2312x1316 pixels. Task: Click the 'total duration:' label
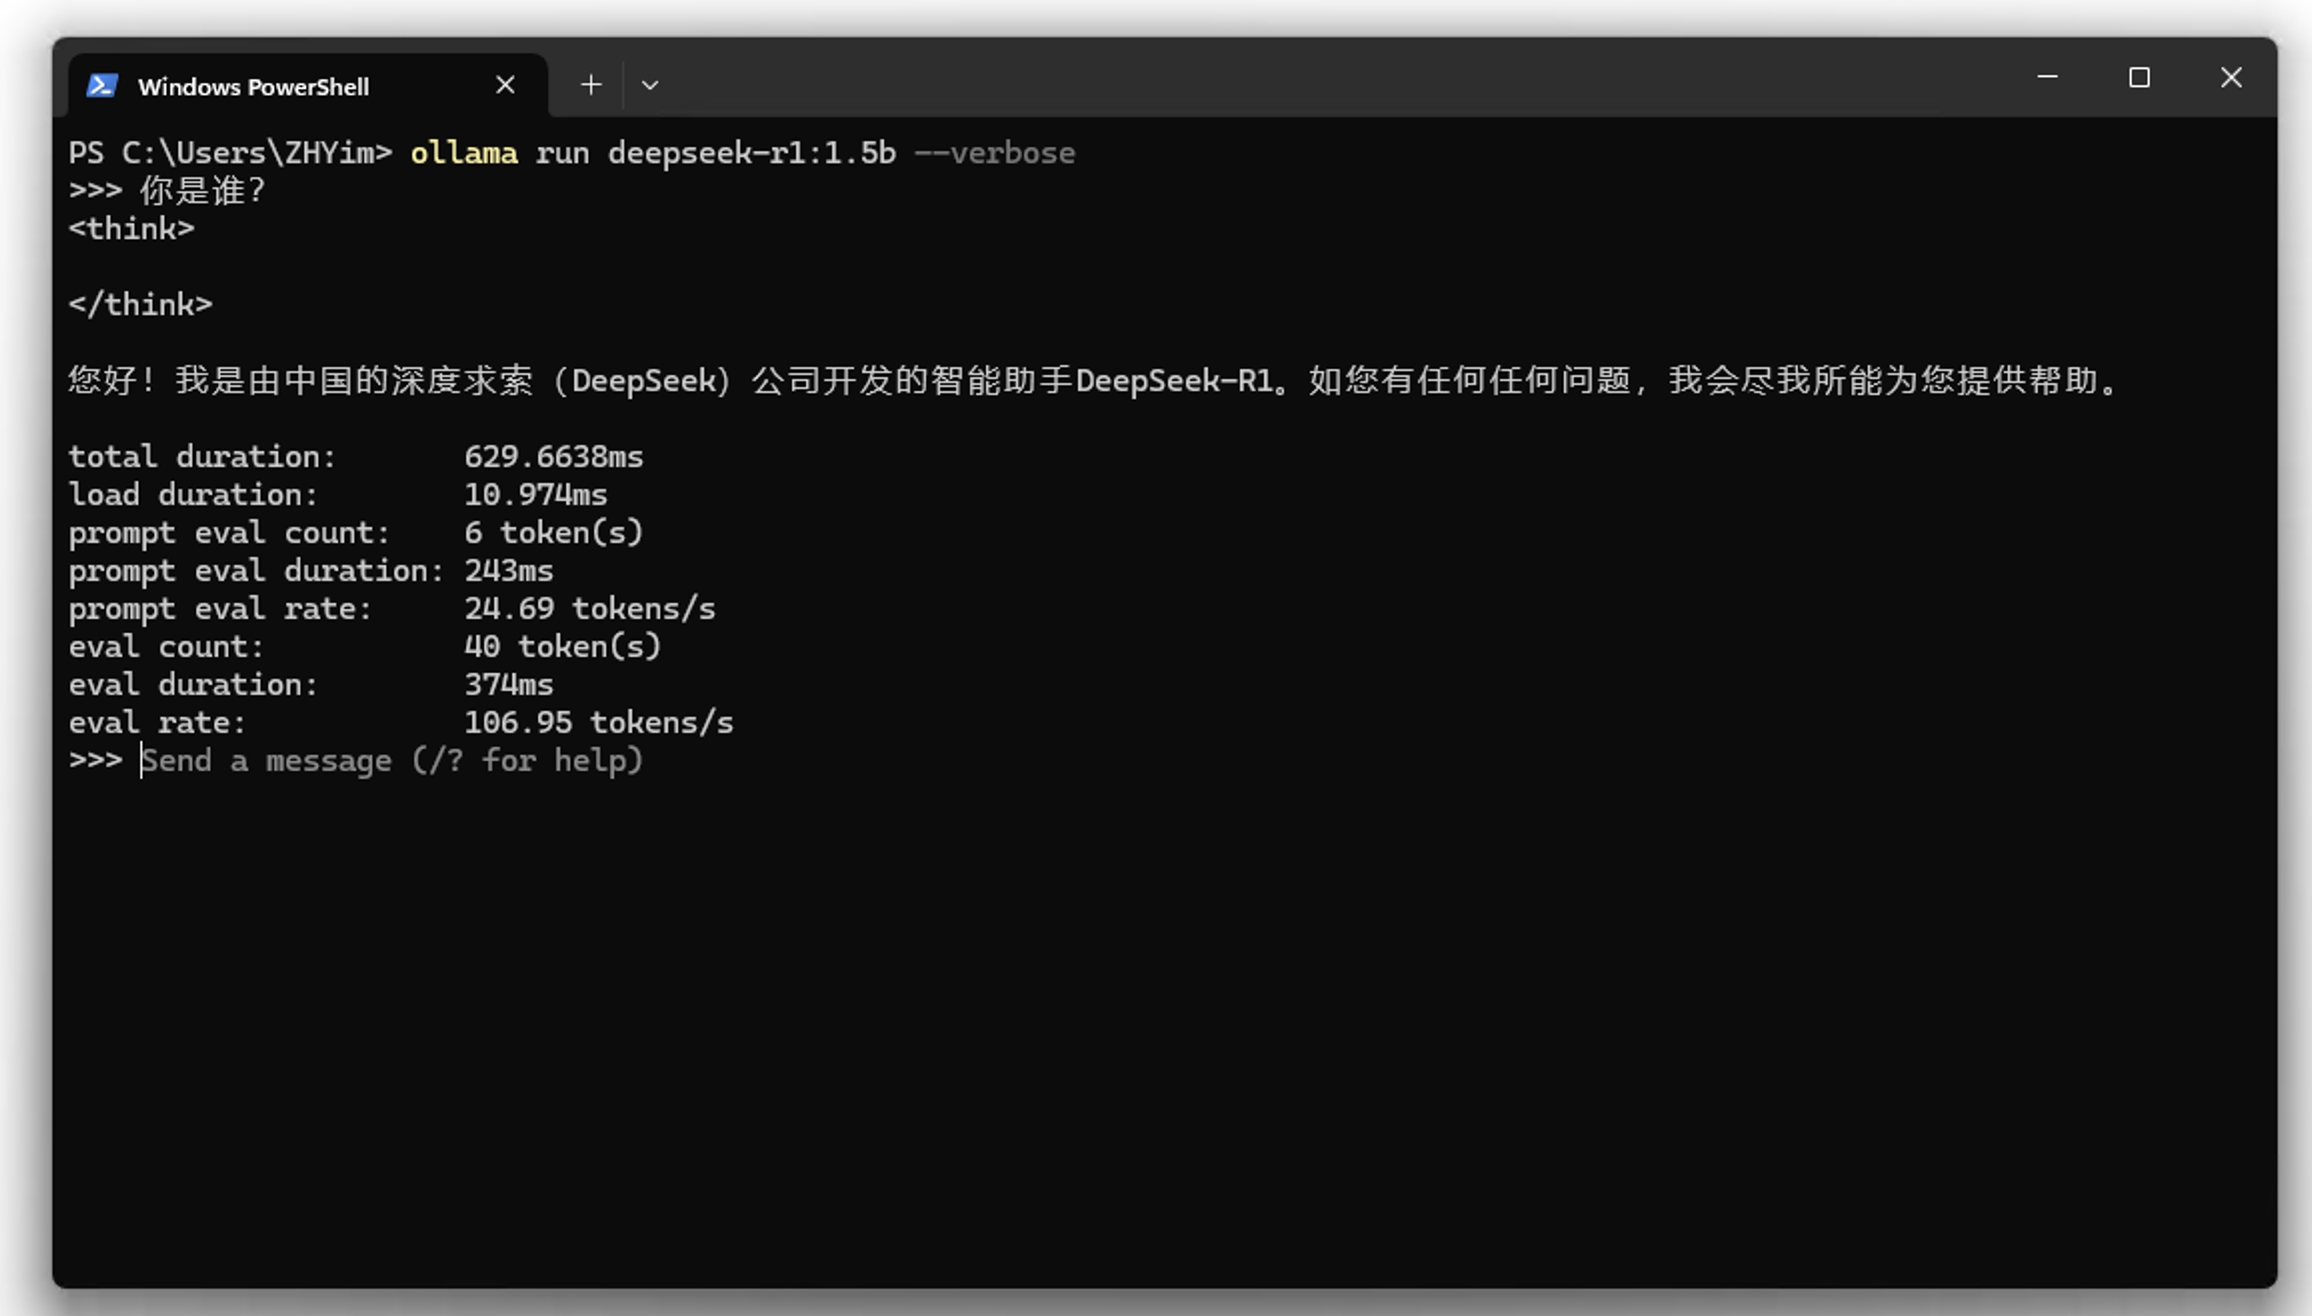pos(202,457)
